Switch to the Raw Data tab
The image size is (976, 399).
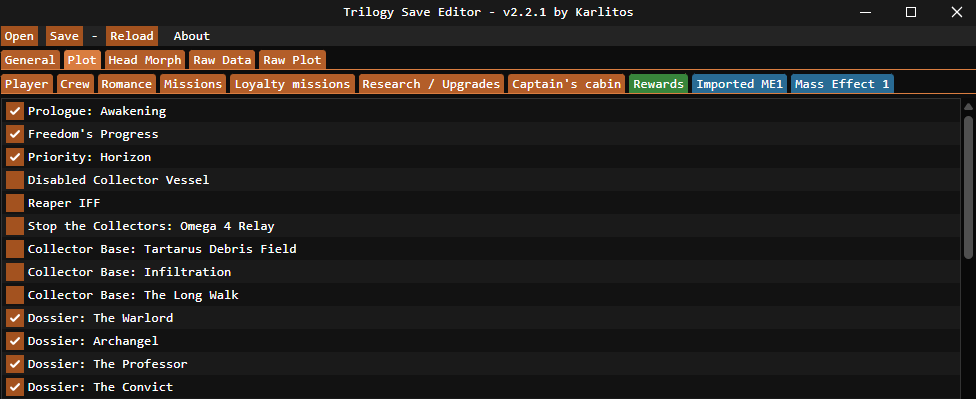tap(222, 60)
